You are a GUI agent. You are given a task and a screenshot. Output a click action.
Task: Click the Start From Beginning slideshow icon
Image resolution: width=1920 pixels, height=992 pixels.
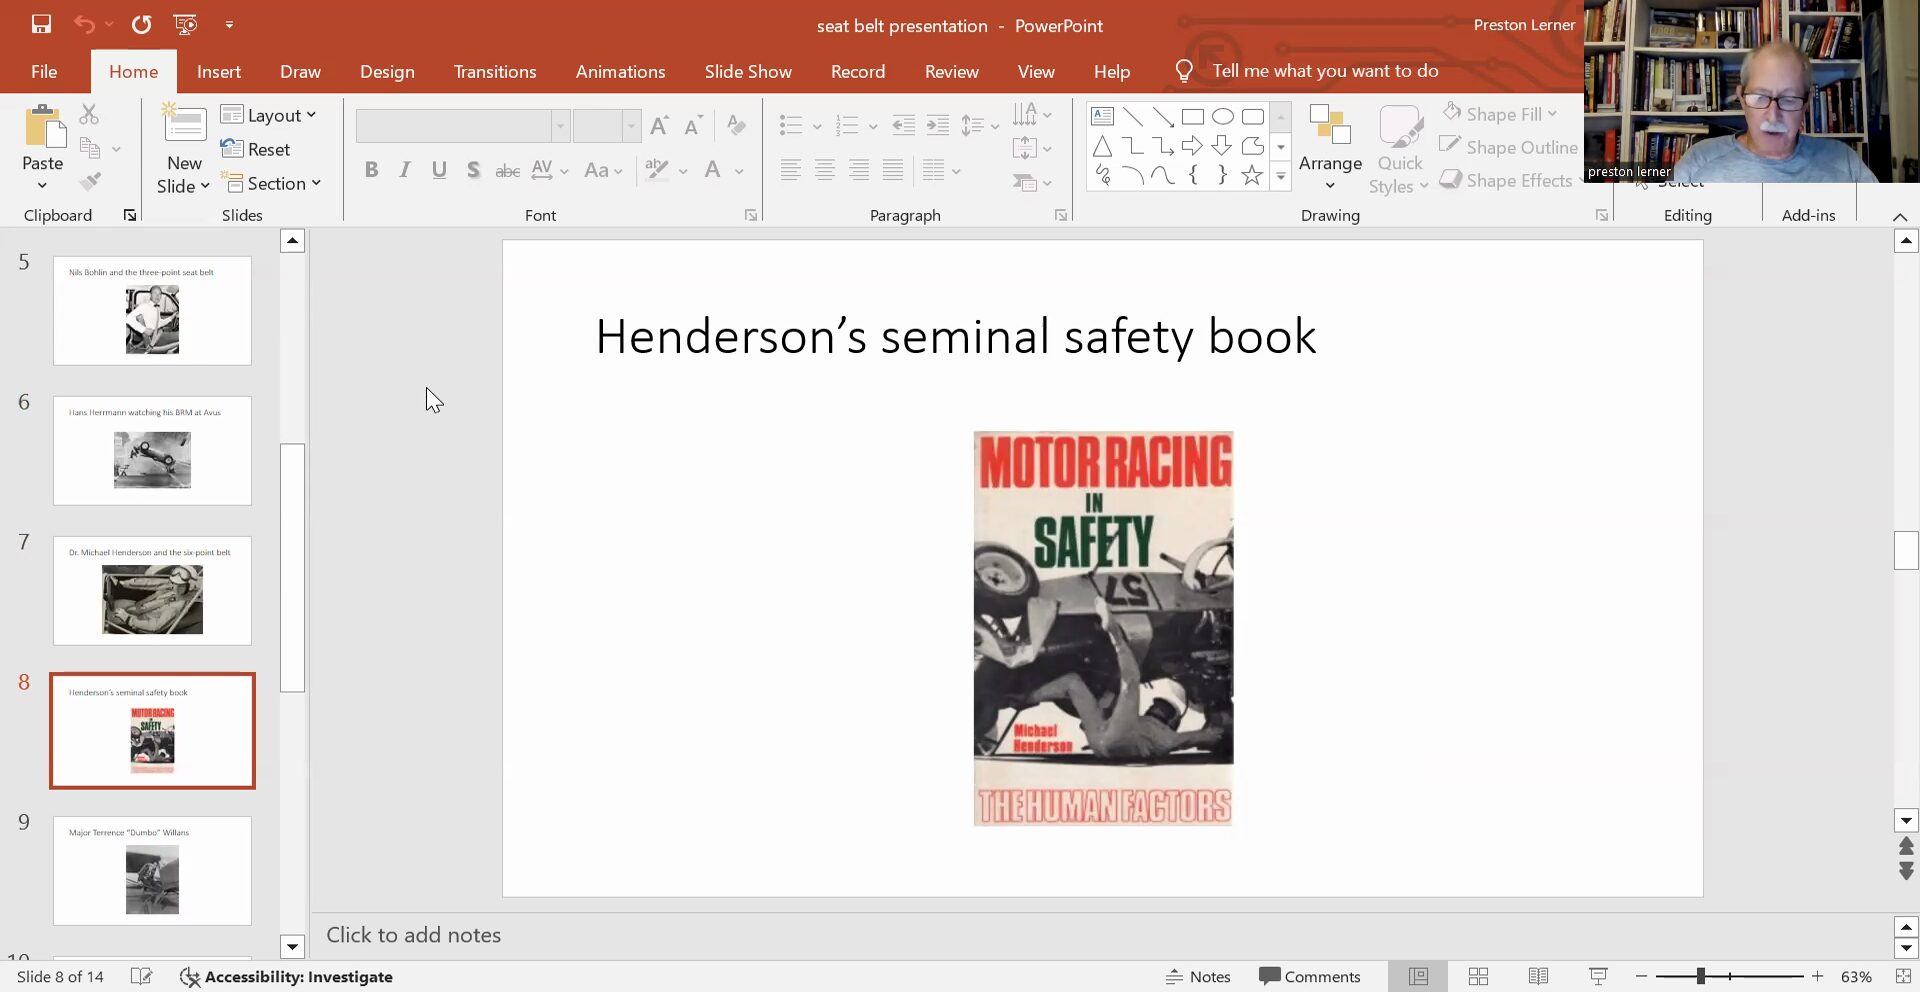point(185,24)
